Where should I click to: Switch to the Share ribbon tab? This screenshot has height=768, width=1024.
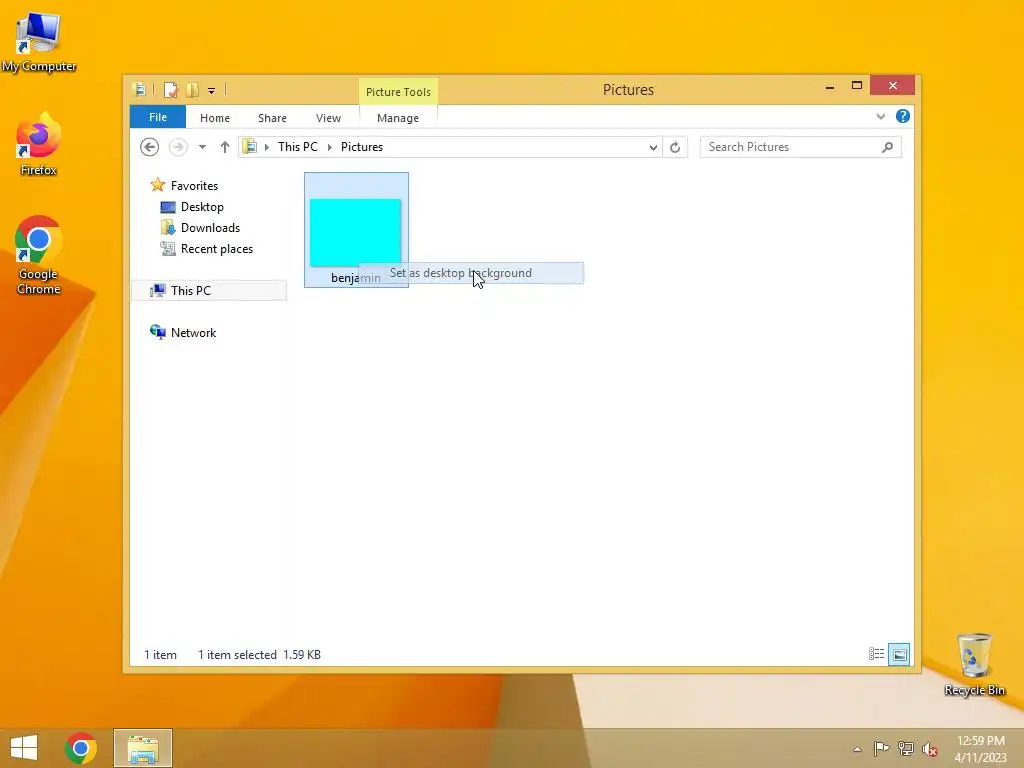tap(272, 118)
